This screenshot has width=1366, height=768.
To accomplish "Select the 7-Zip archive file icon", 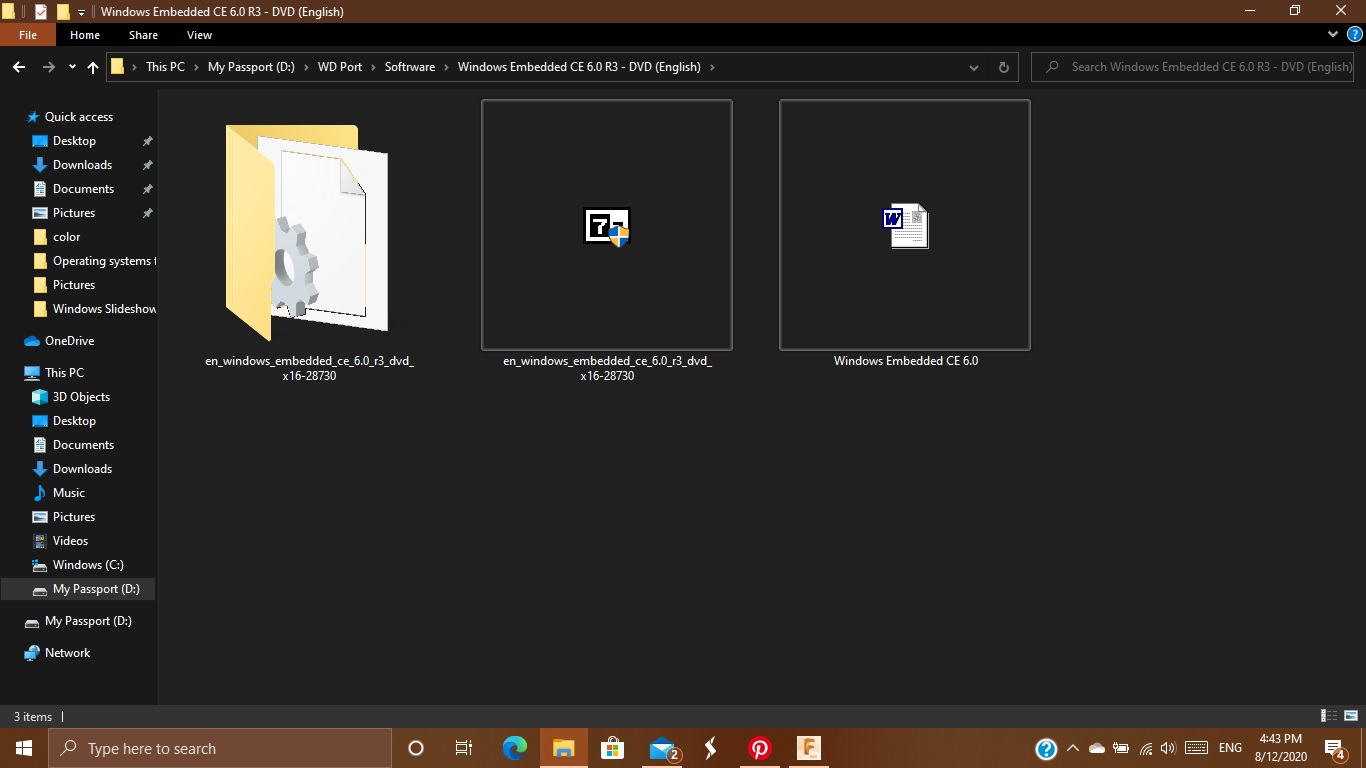I will pos(607,226).
